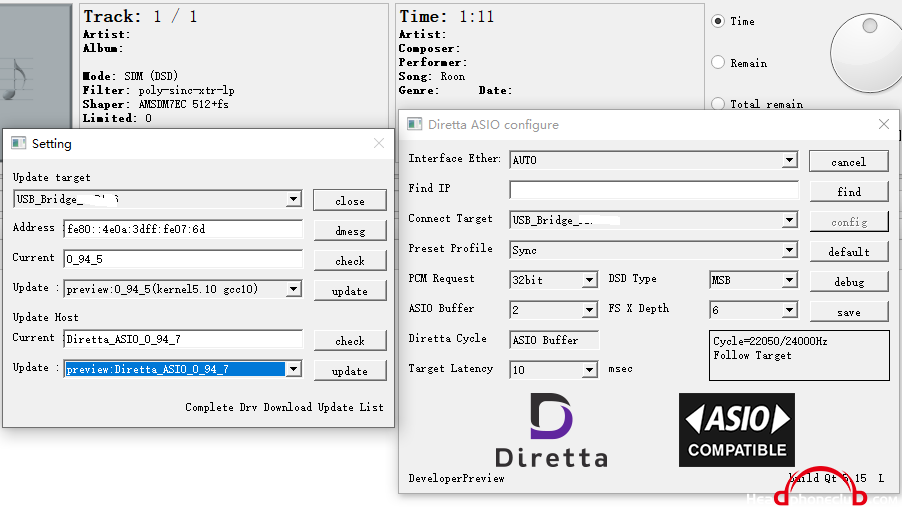Viewport: 902px width, 531px height.
Task: Click the 'Track: 1 / 1' display
Action: click(140, 17)
